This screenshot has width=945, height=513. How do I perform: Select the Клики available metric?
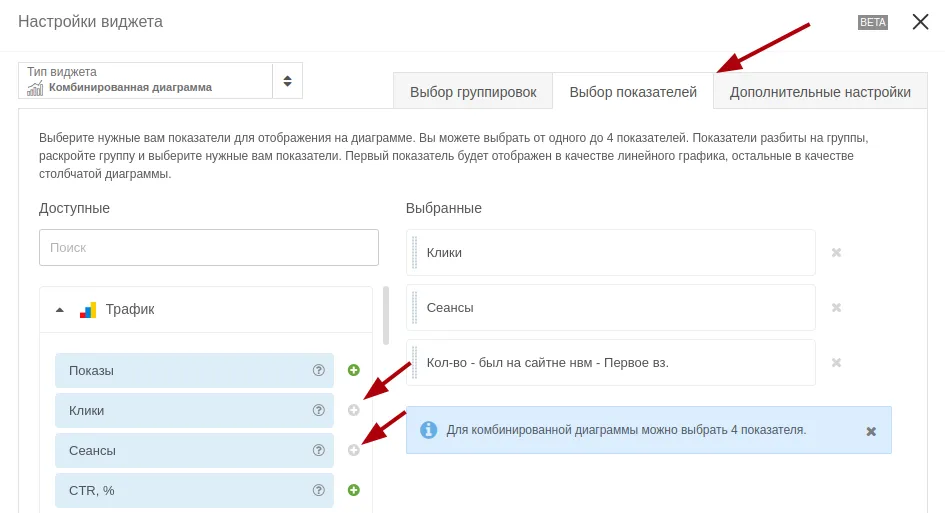click(x=194, y=410)
